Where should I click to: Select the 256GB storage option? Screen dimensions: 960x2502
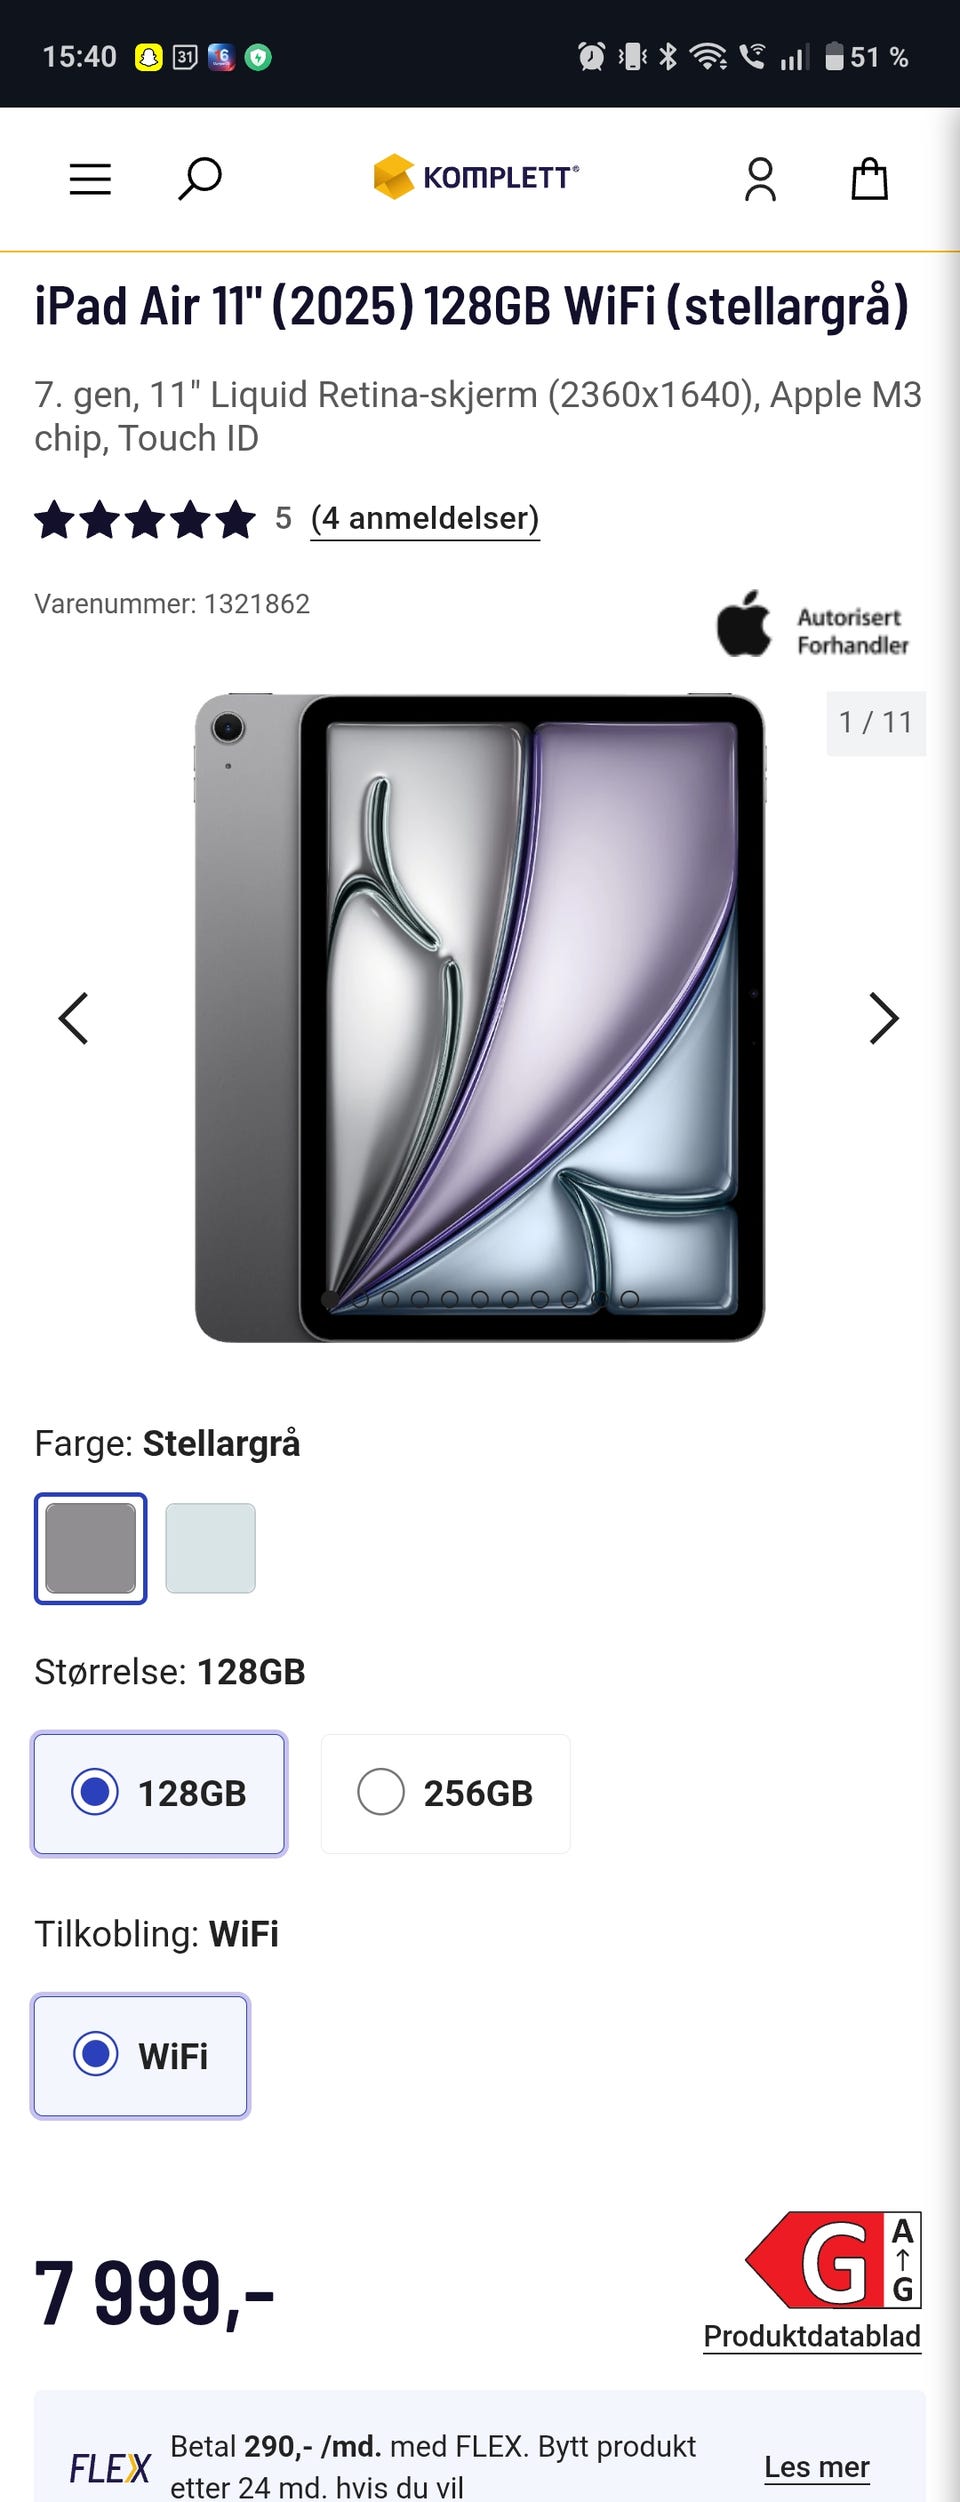click(445, 1793)
